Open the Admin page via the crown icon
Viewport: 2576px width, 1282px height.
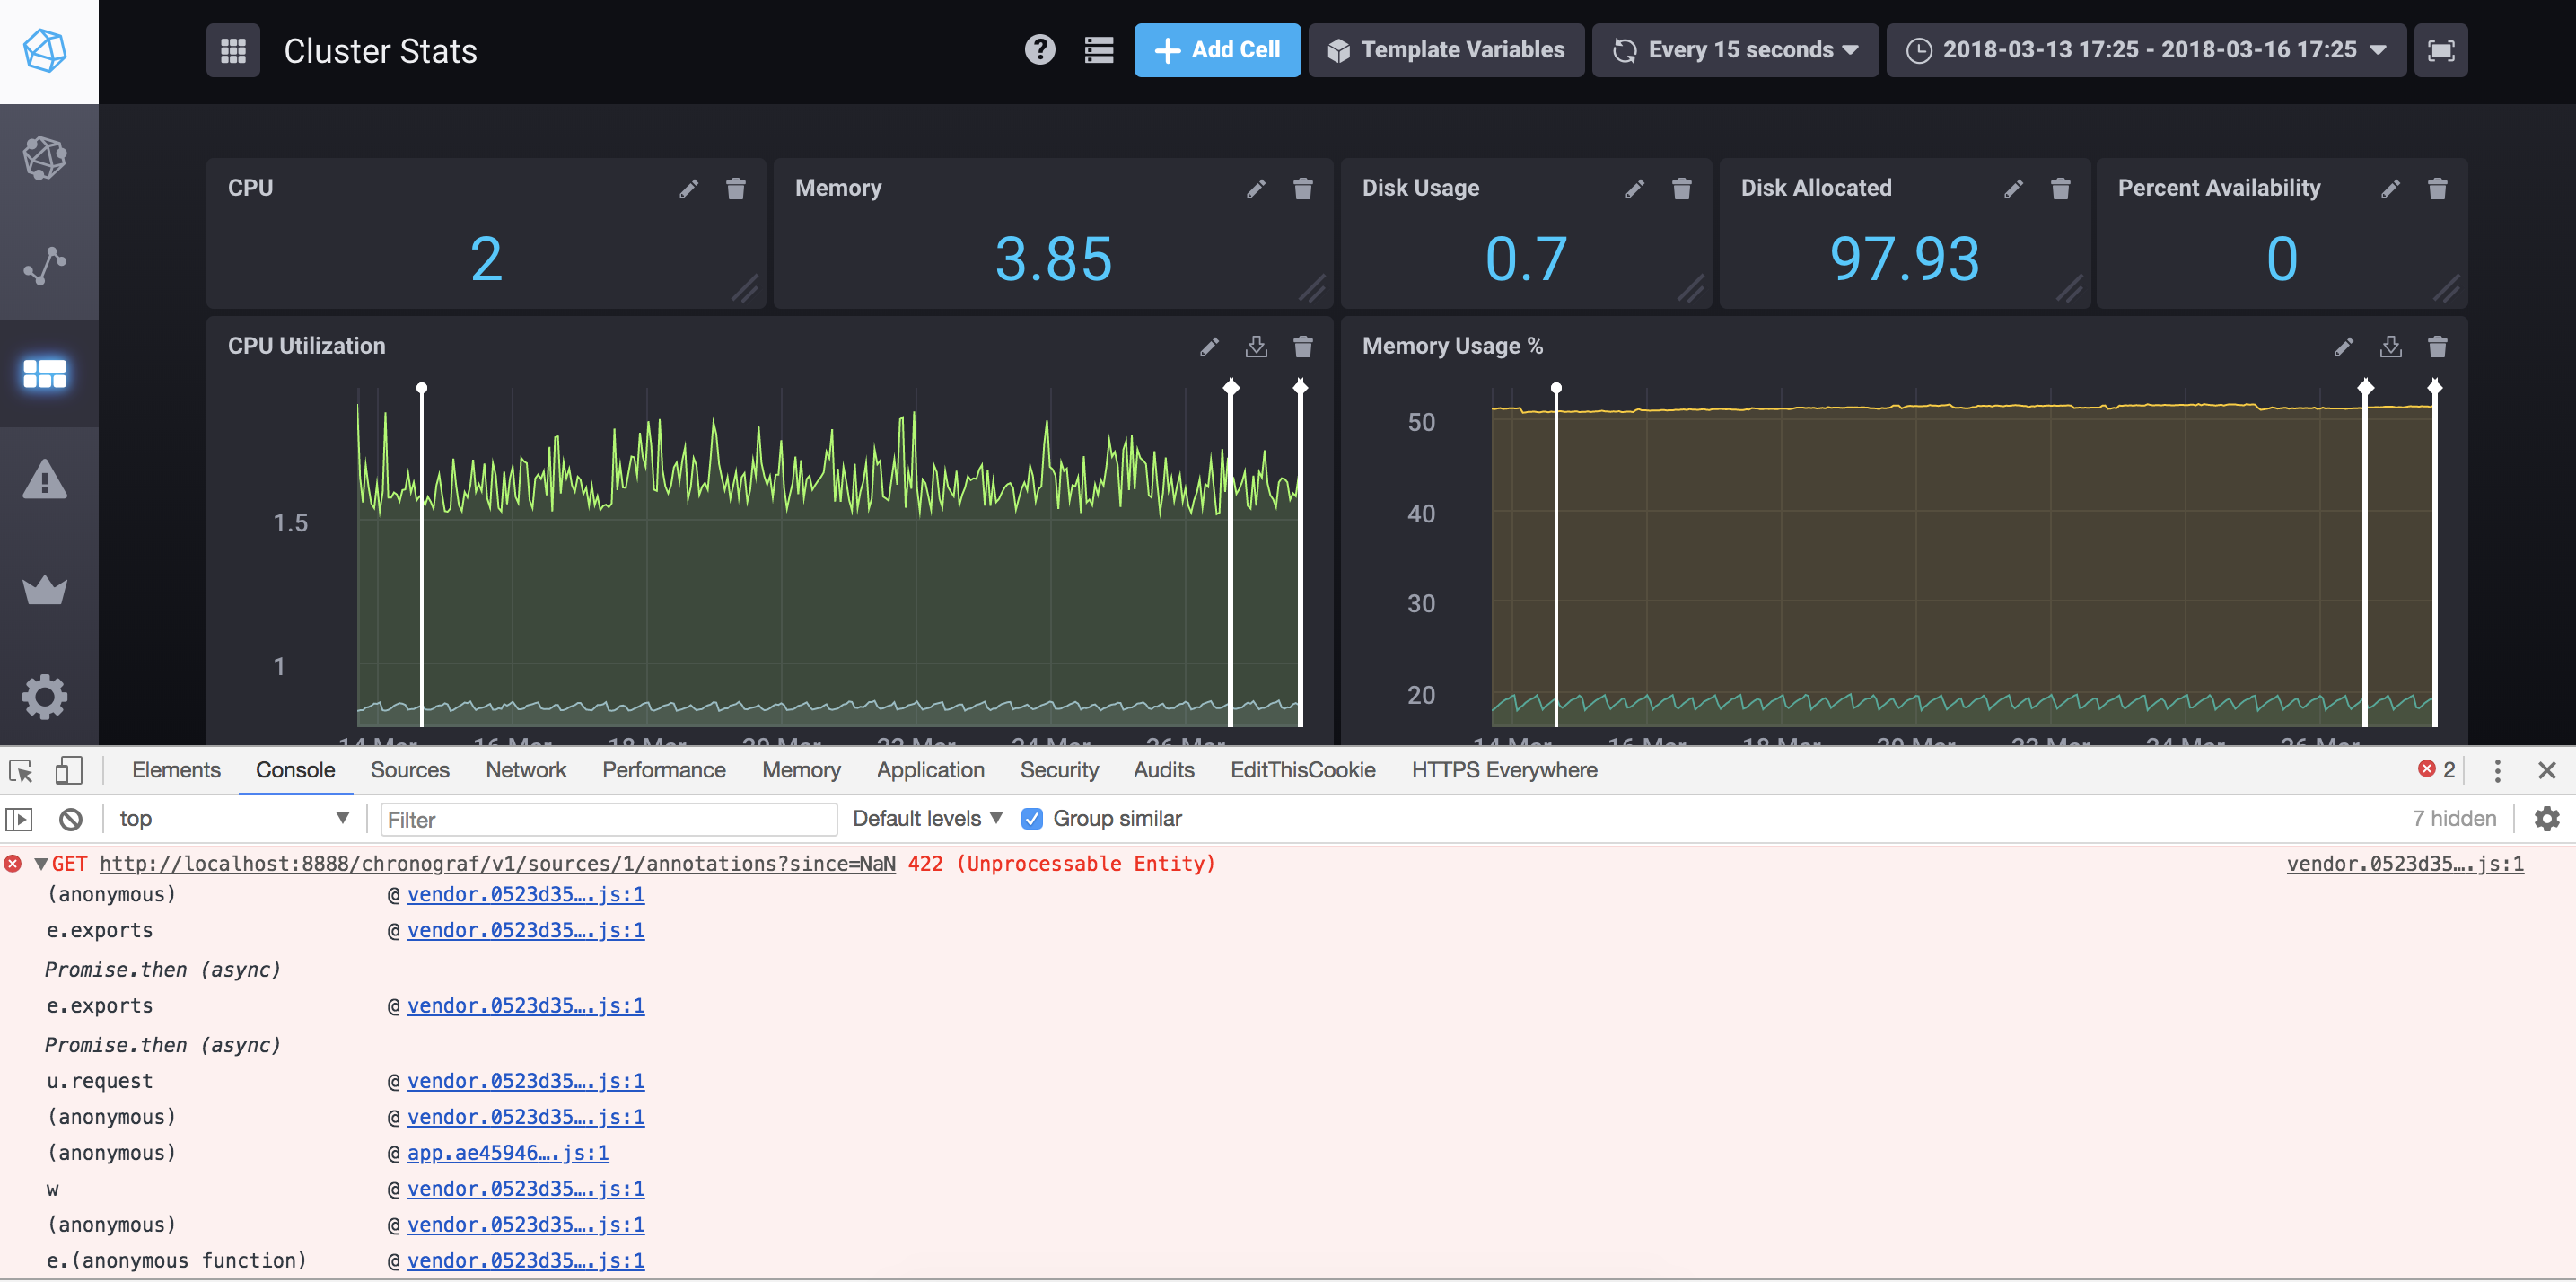tap(46, 590)
